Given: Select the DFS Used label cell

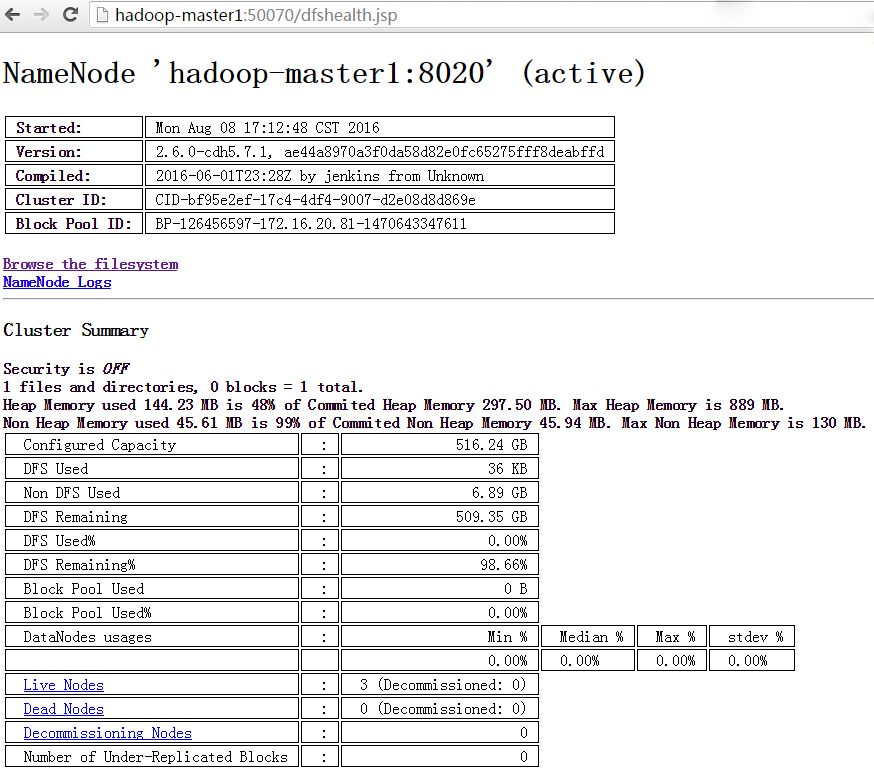Looking at the screenshot, I should click(152, 468).
